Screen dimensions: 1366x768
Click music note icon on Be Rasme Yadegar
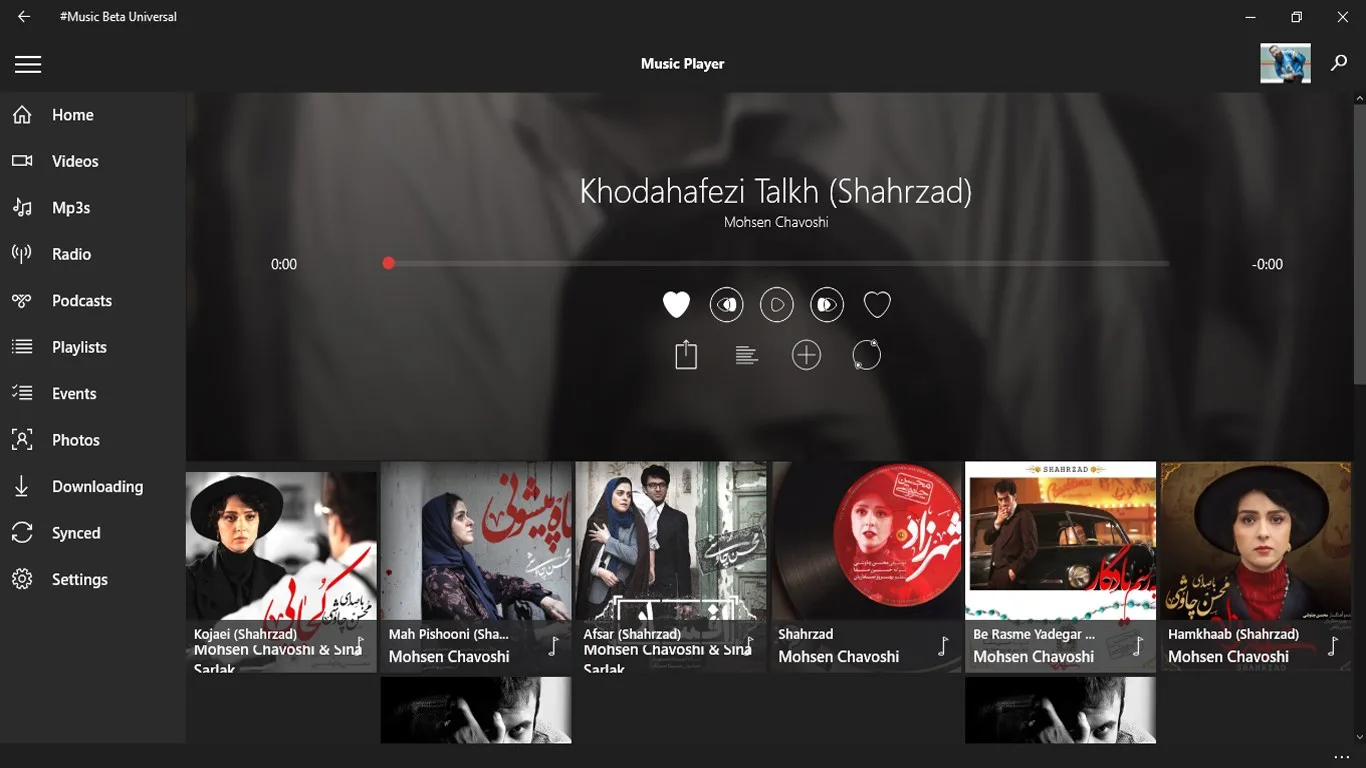coord(1138,646)
